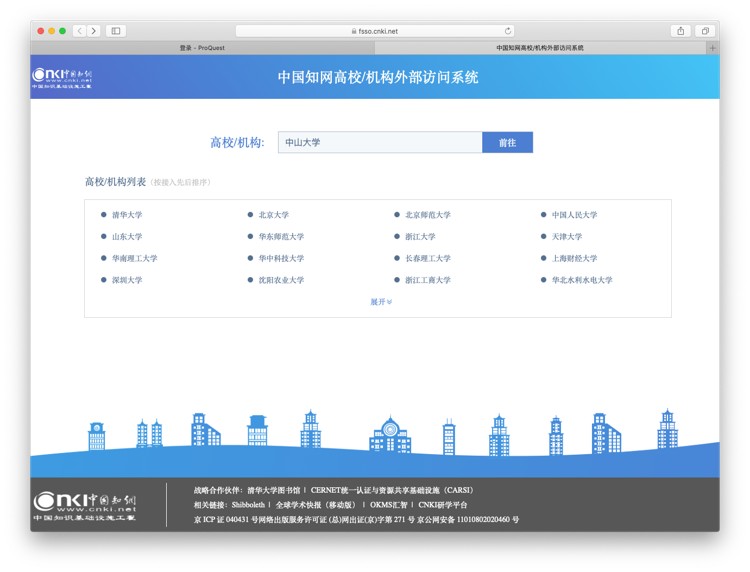Pick 沈阳农业大学 from the list
Image resolution: width=750 pixels, height=572 pixels.
tap(281, 280)
